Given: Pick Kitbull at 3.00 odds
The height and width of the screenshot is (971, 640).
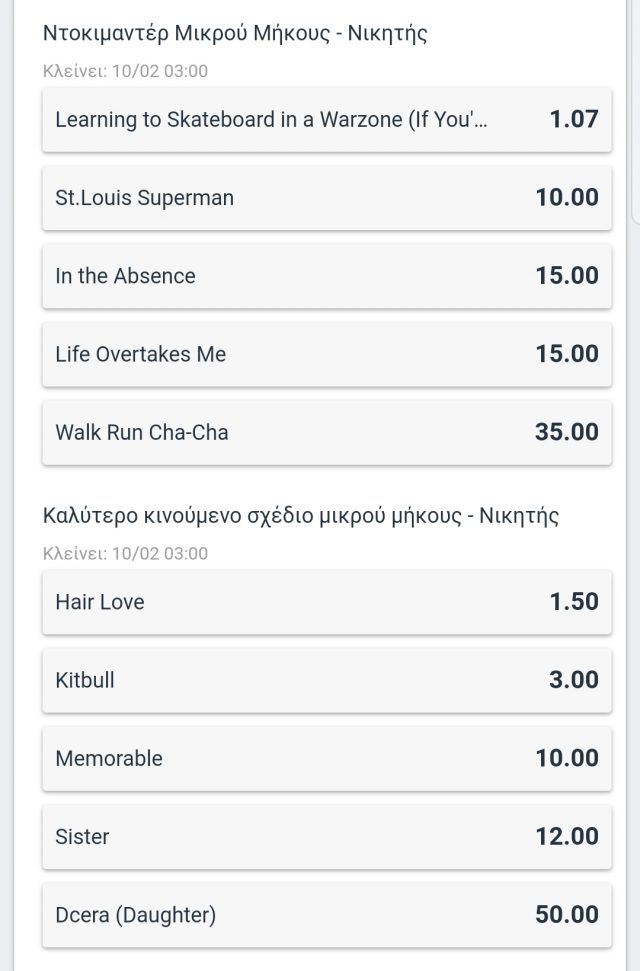Looking at the screenshot, I should (x=327, y=680).
